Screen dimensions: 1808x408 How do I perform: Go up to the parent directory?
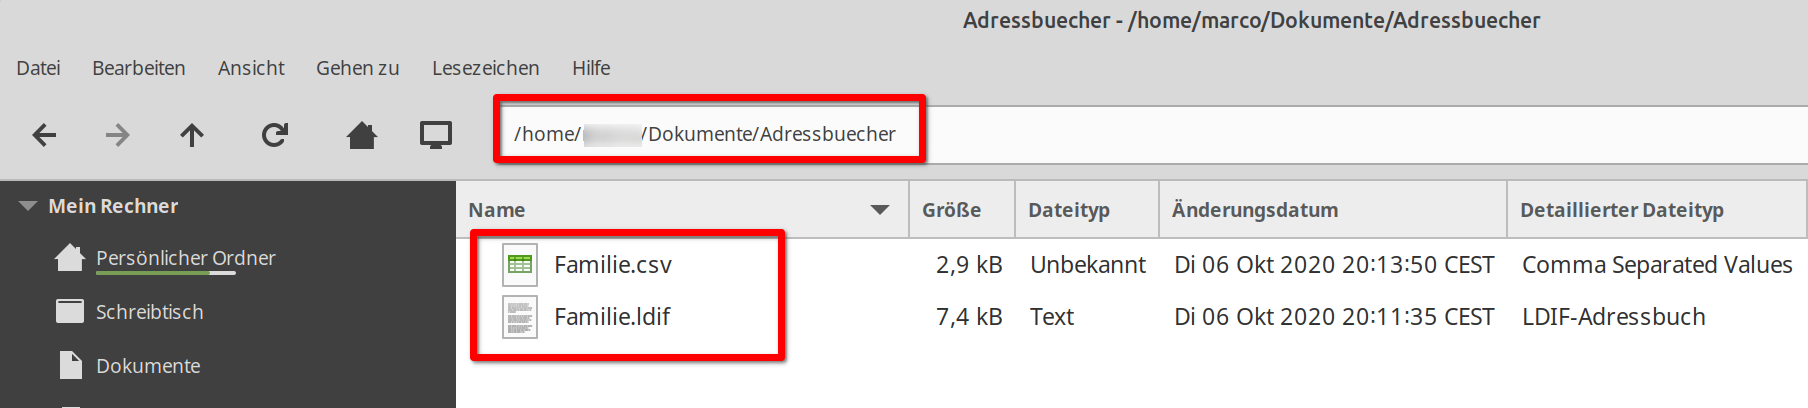click(192, 135)
